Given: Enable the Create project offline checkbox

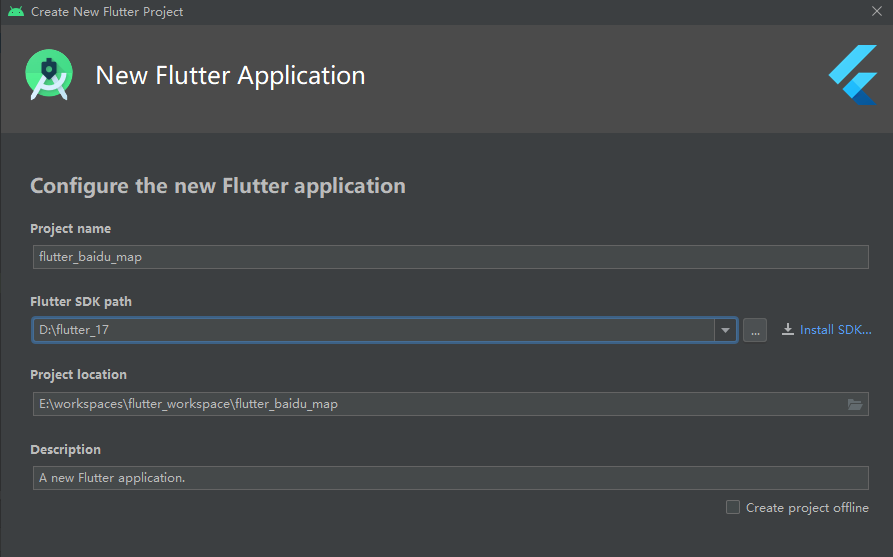Looking at the screenshot, I should coord(733,507).
